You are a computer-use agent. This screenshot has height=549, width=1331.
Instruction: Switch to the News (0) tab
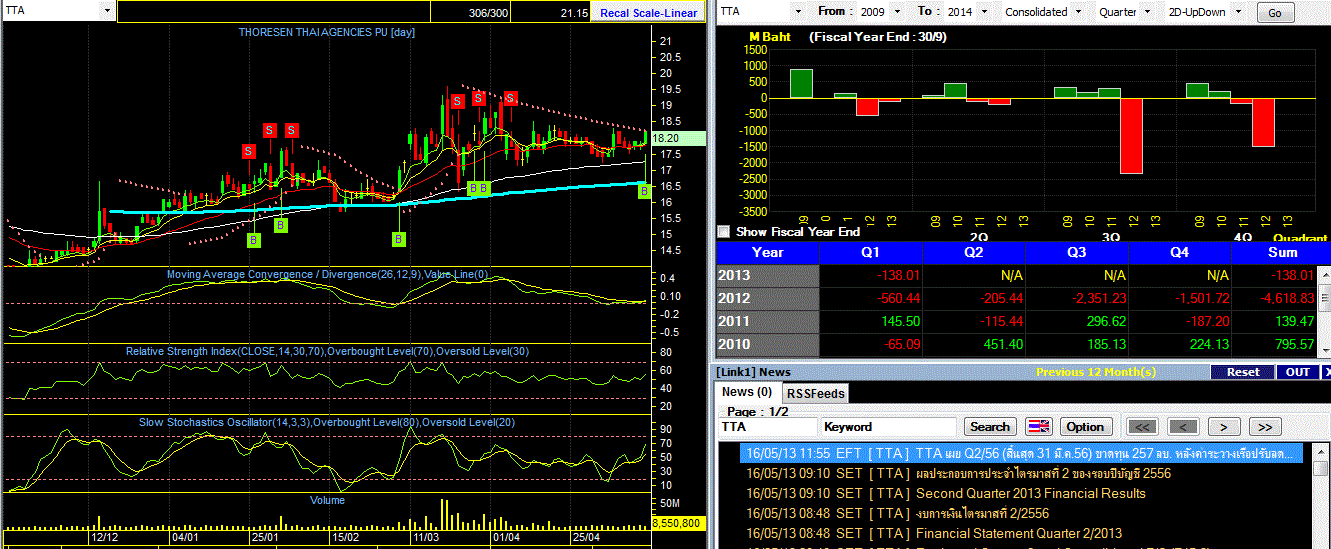pos(747,392)
